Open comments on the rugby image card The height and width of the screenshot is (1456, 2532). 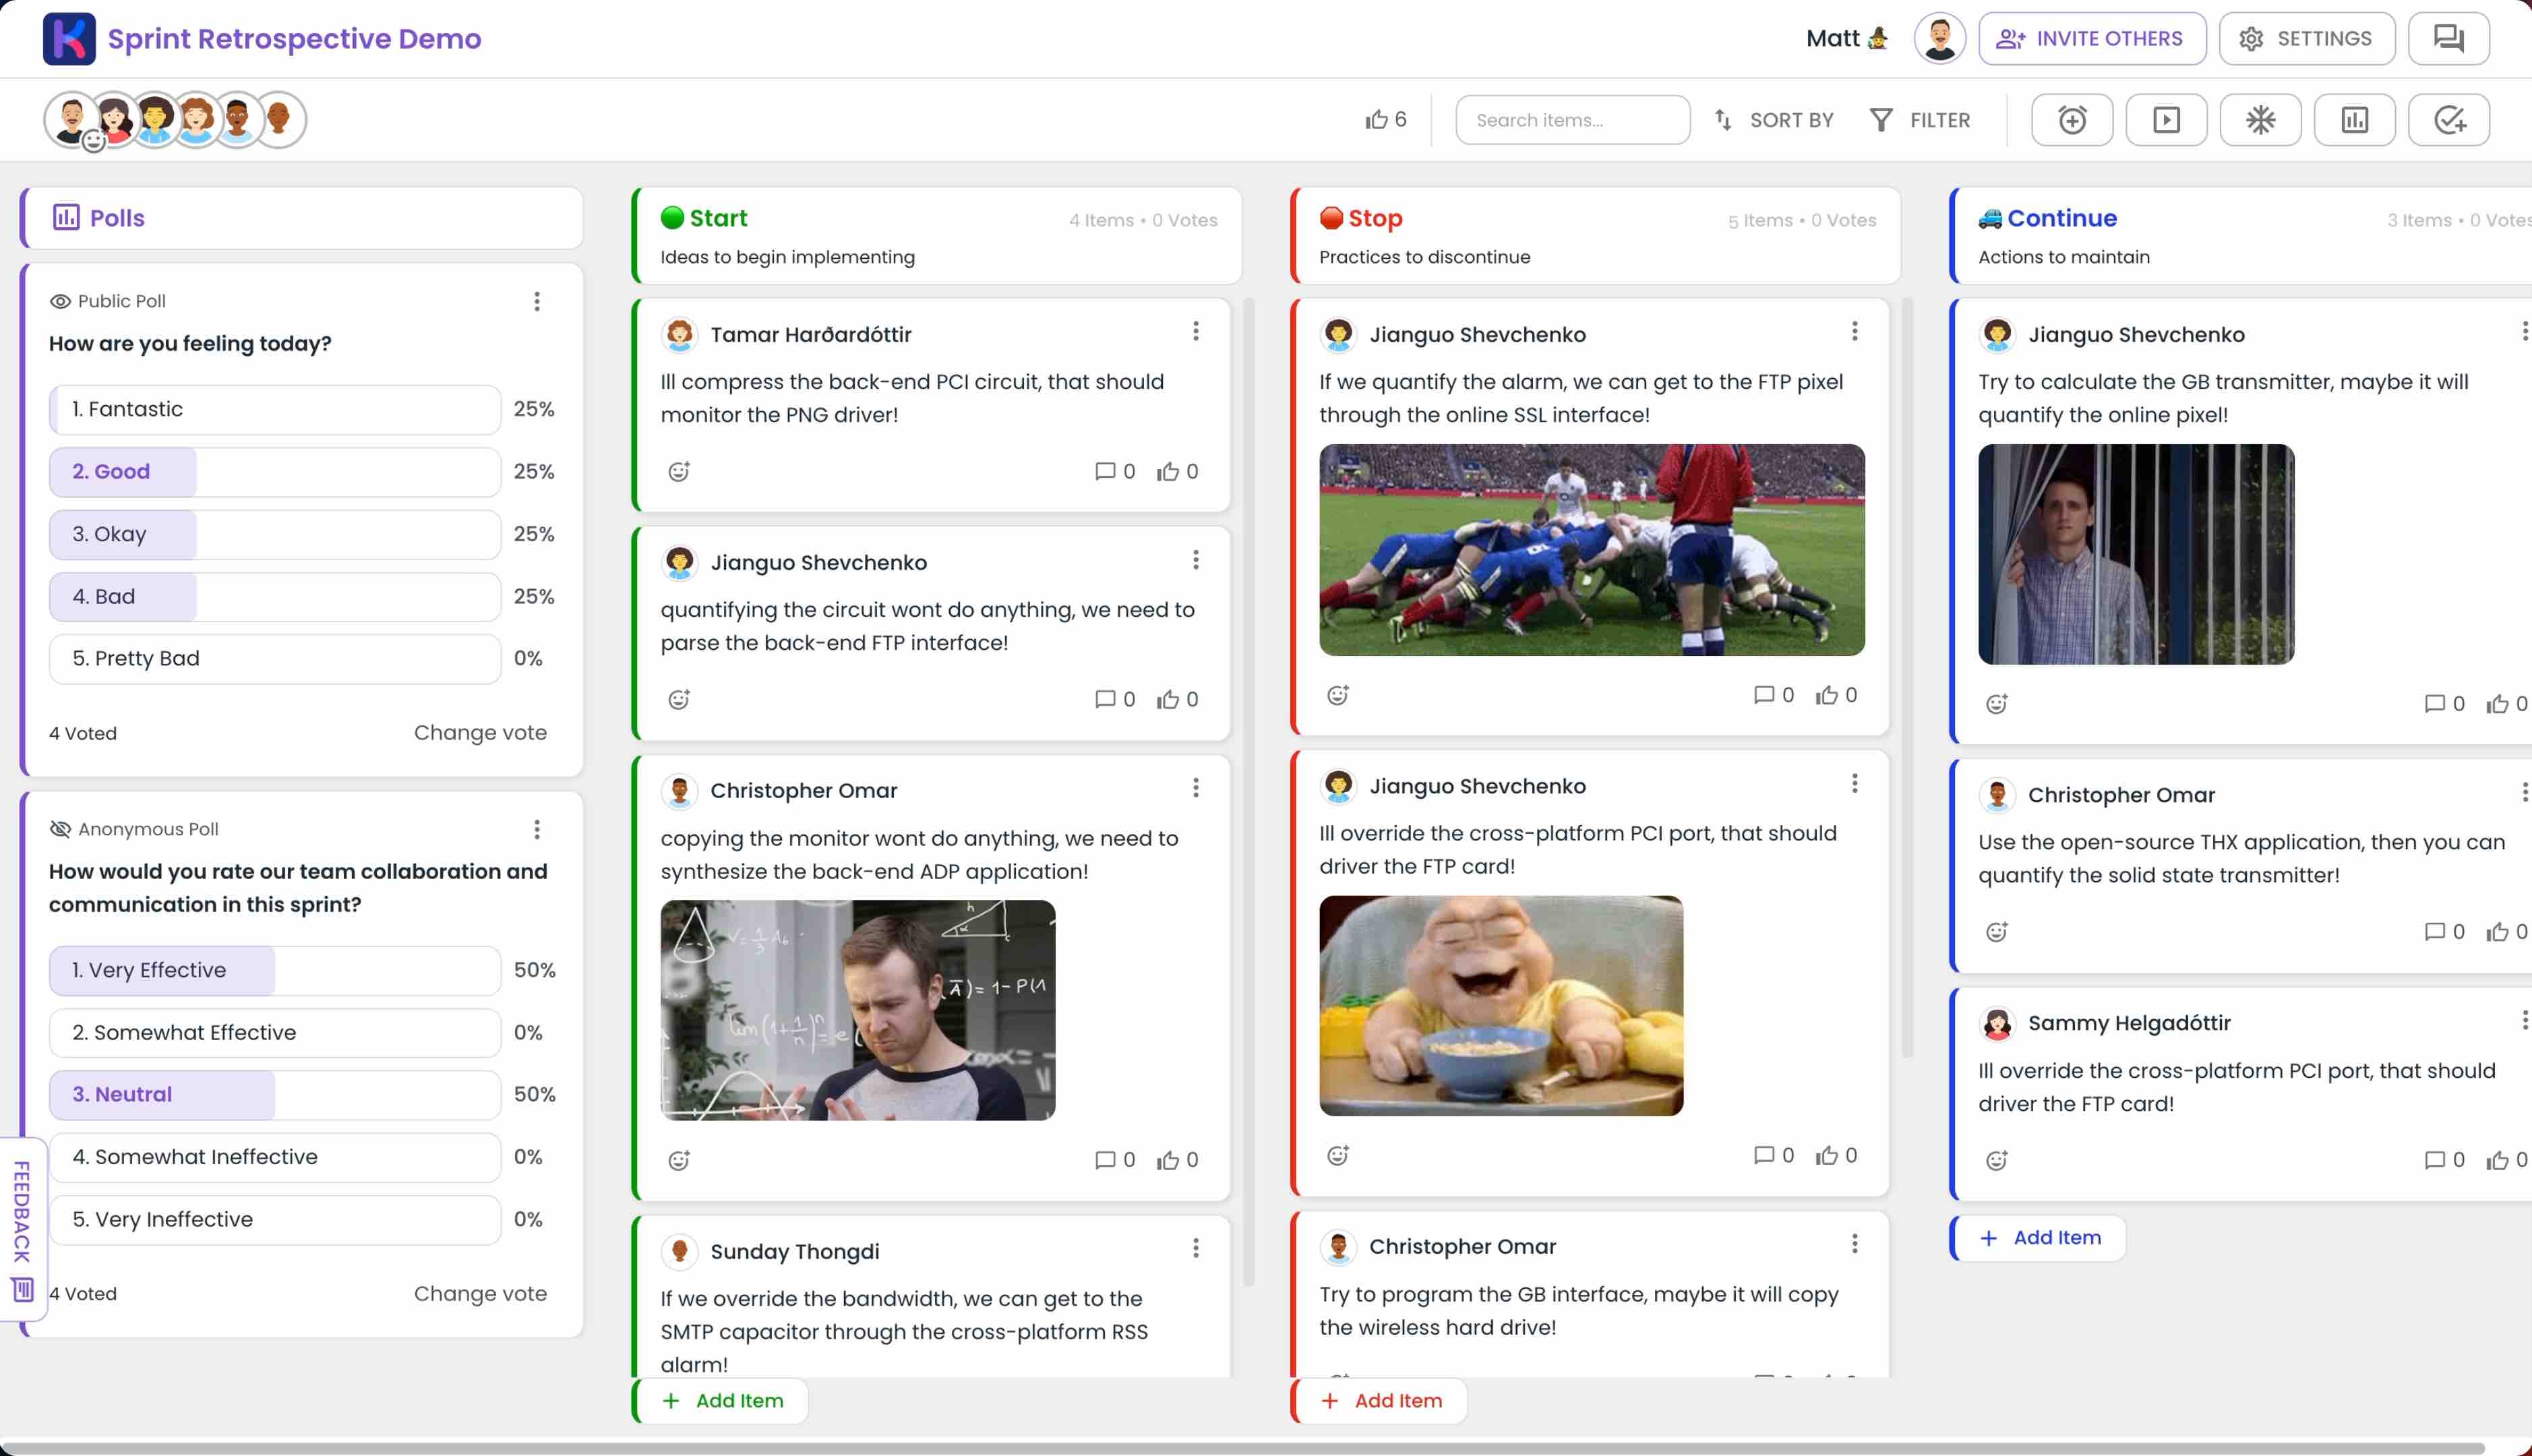pyautogui.click(x=1763, y=695)
